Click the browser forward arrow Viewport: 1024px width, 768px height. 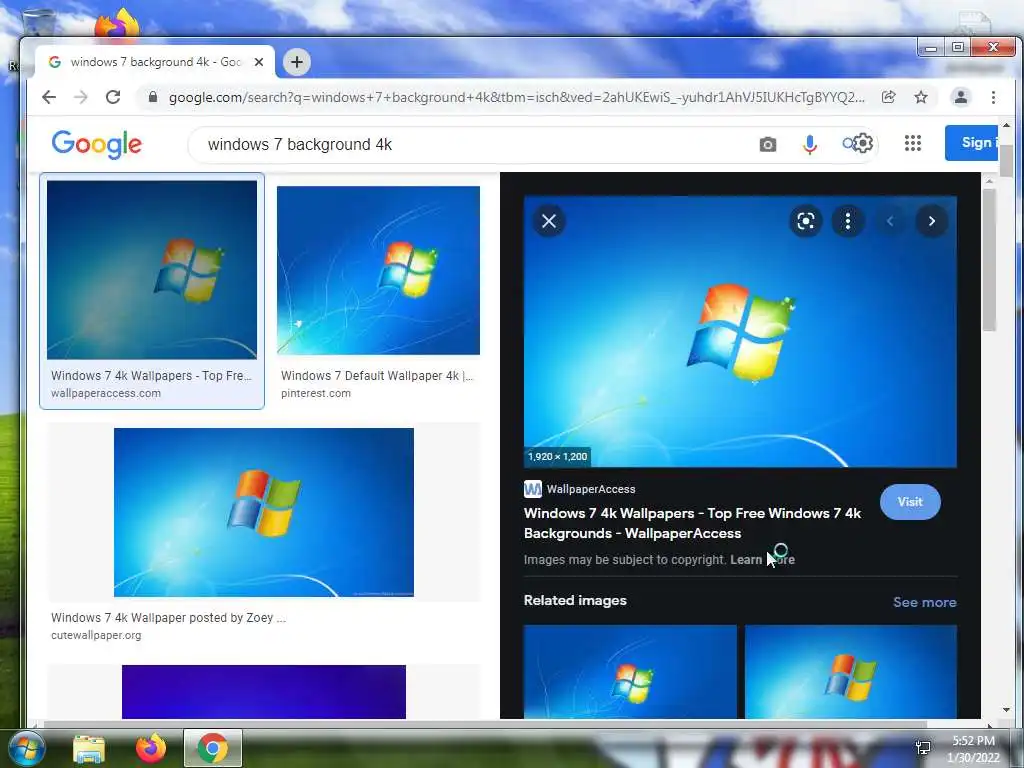tap(81, 97)
